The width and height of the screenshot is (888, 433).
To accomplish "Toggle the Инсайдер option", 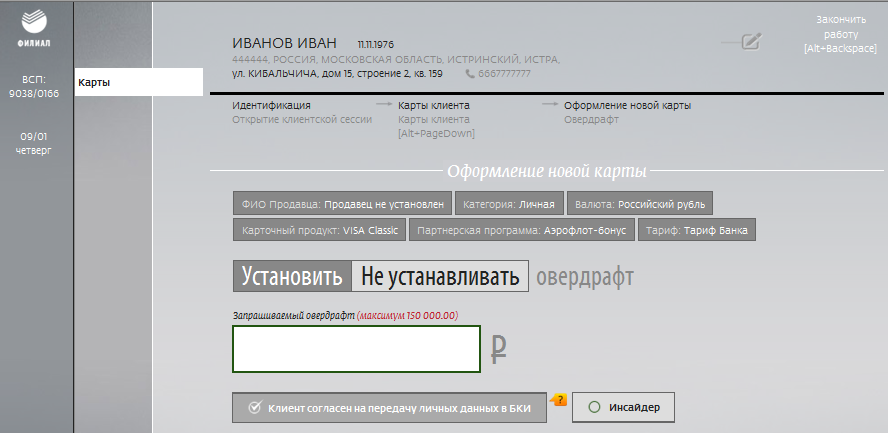I will tap(624, 407).
